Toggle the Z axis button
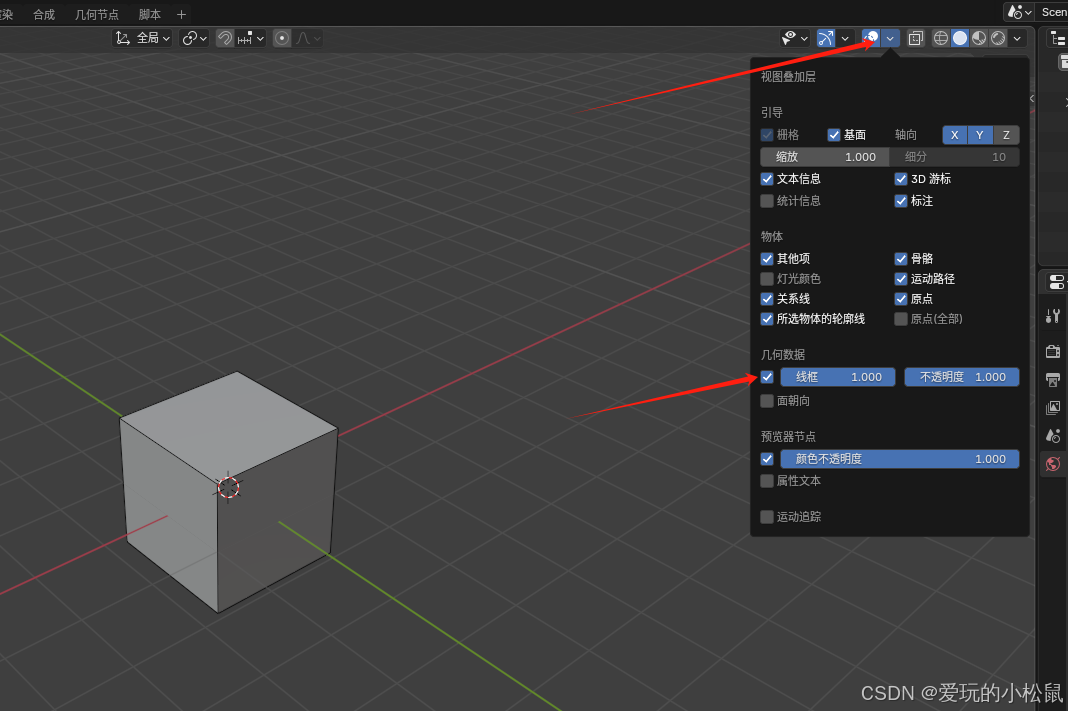This screenshot has width=1068, height=711. (1006, 135)
